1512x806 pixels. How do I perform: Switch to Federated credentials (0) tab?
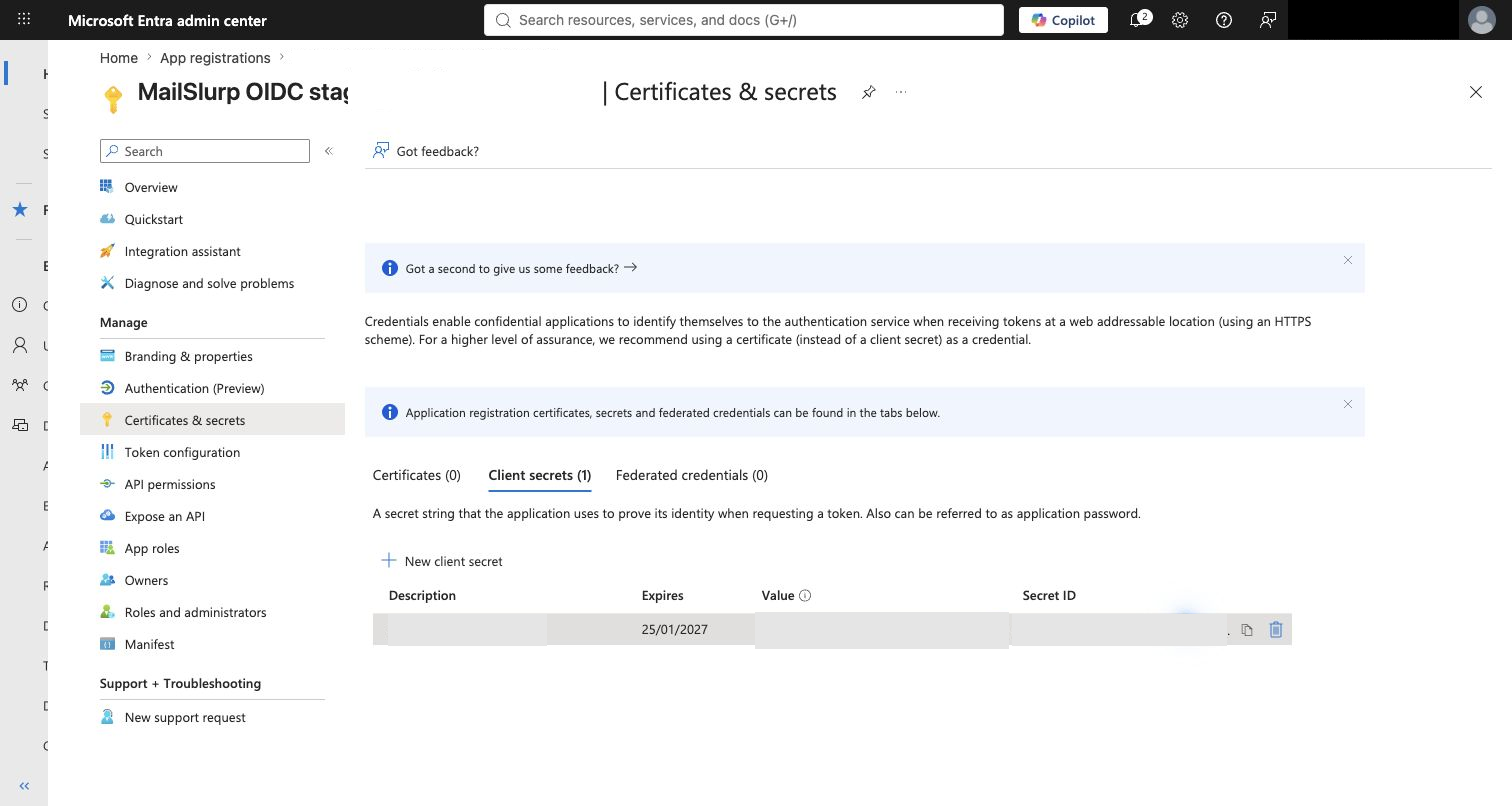point(692,475)
